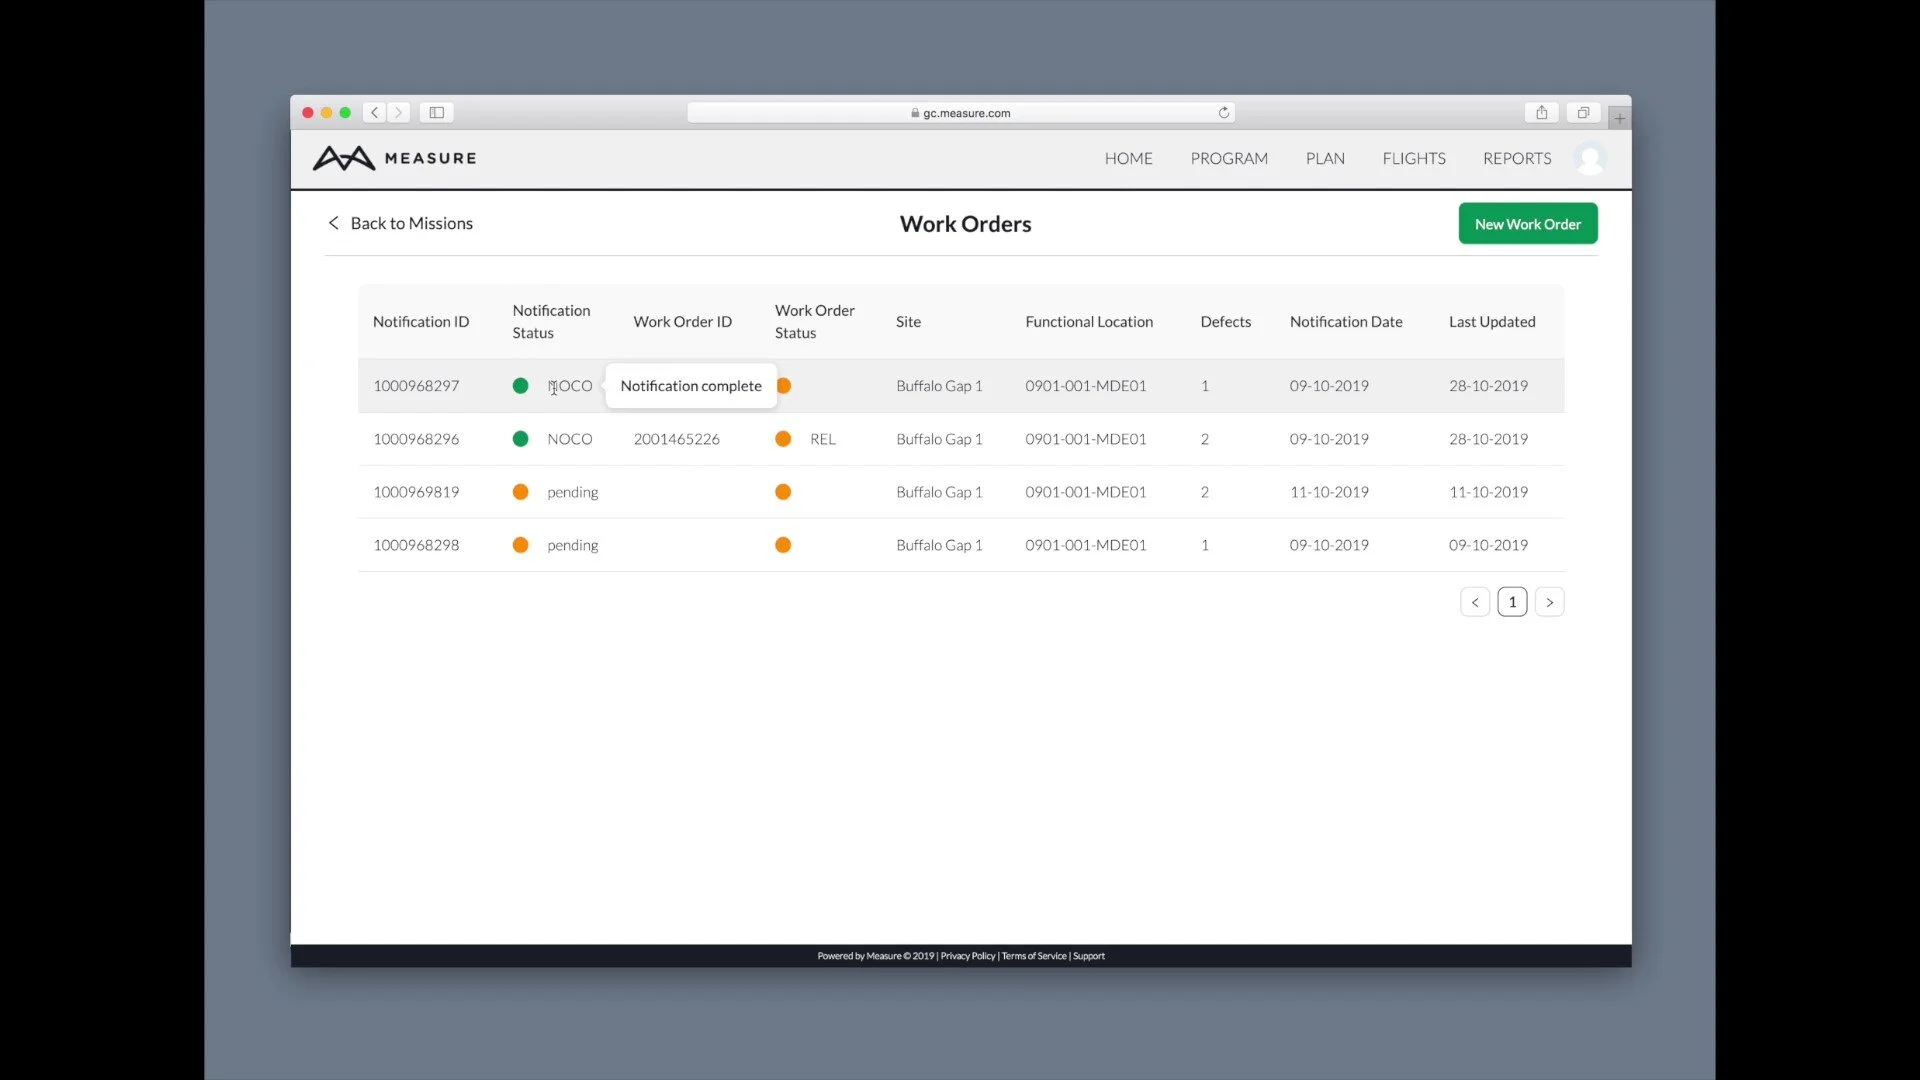The height and width of the screenshot is (1080, 1920).
Task: Add a new browser tab
Action: coord(1619,119)
